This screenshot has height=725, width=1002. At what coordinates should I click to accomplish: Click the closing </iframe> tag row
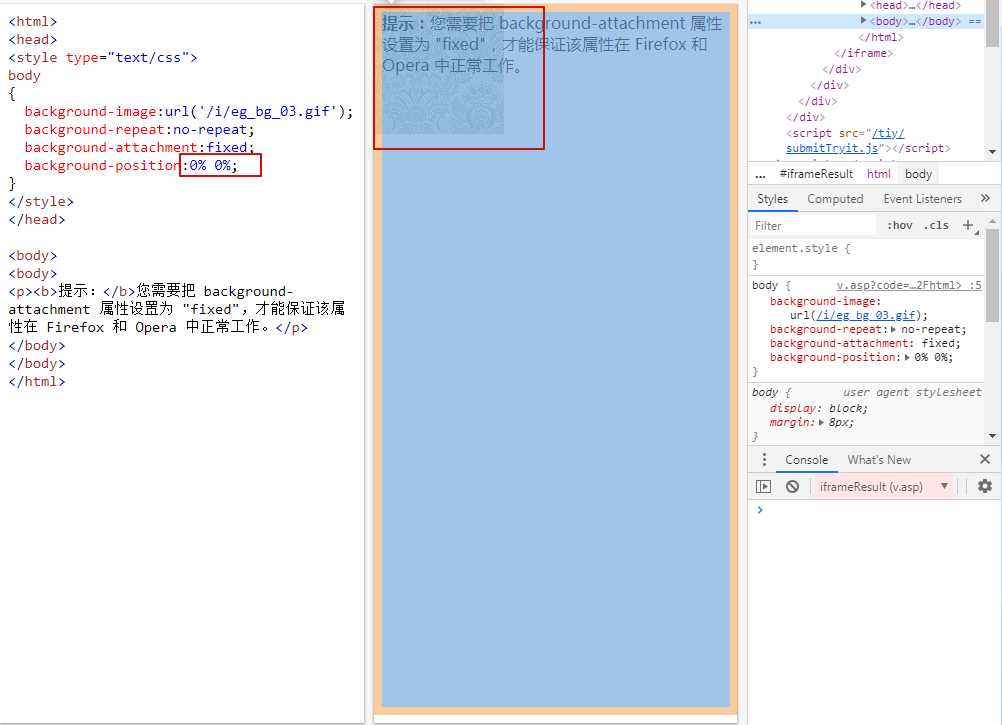click(x=863, y=53)
